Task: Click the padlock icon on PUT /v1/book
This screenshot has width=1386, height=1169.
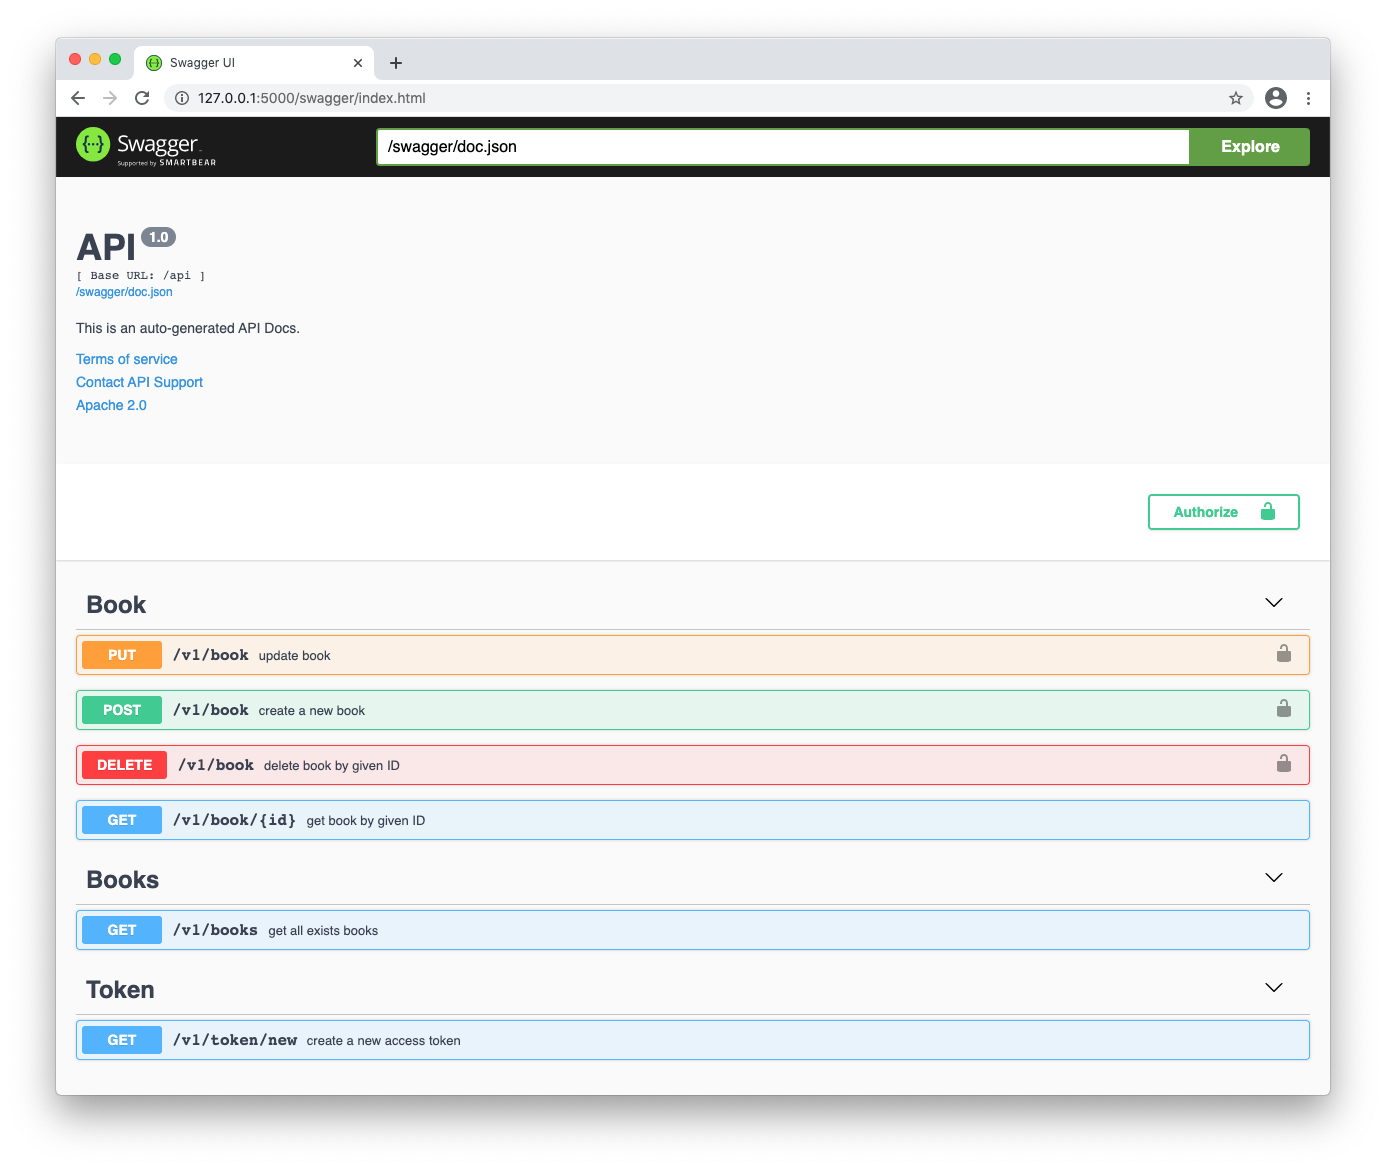Action: pyautogui.click(x=1284, y=653)
